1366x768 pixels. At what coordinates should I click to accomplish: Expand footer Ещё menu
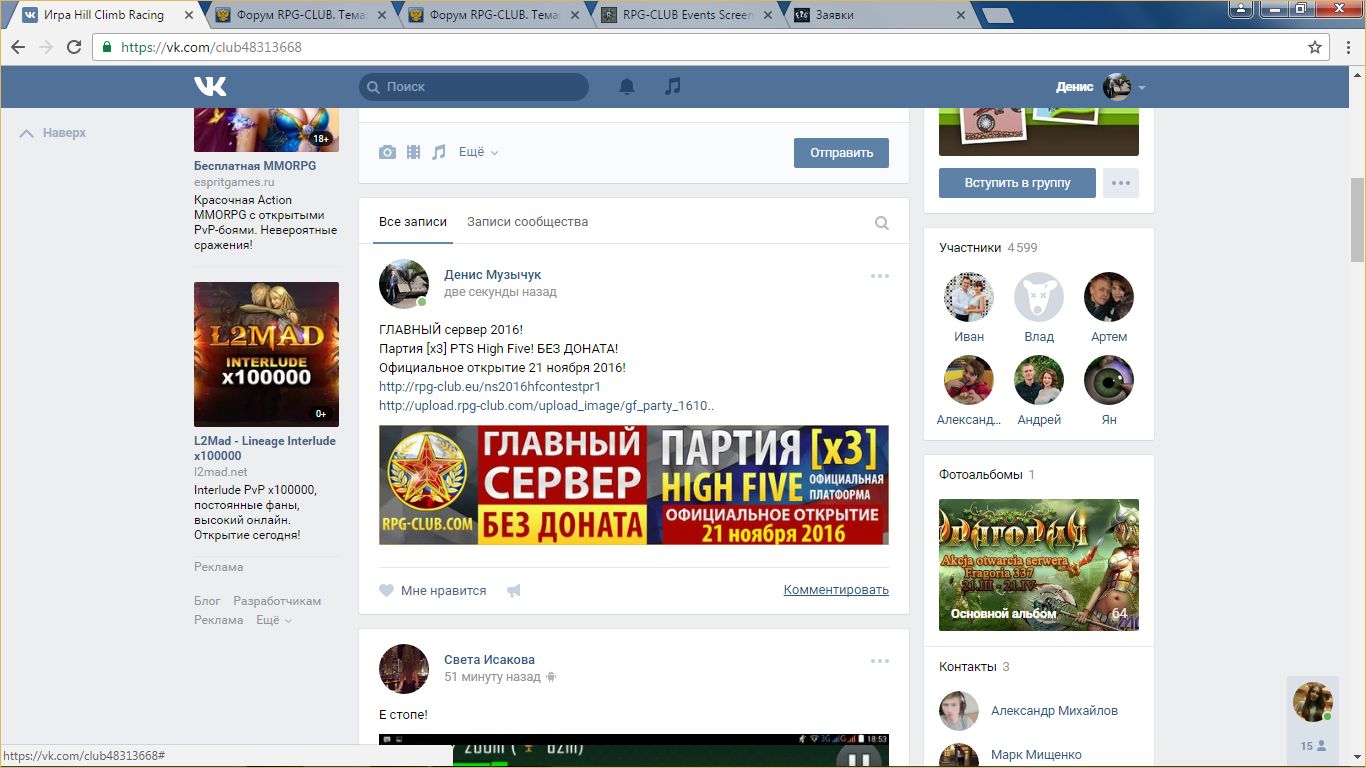pyautogui.click(x=274, y=620)
